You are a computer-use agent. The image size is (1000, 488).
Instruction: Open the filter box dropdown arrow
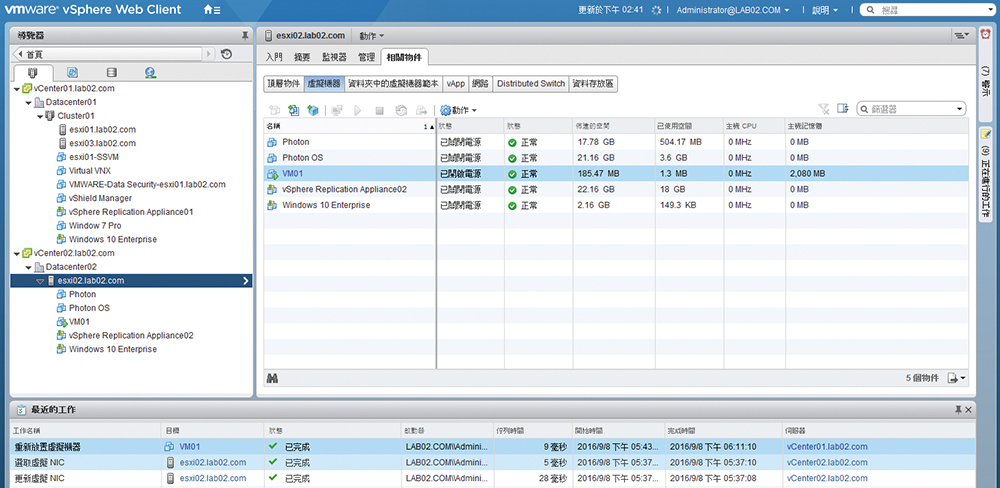point(960,110)
